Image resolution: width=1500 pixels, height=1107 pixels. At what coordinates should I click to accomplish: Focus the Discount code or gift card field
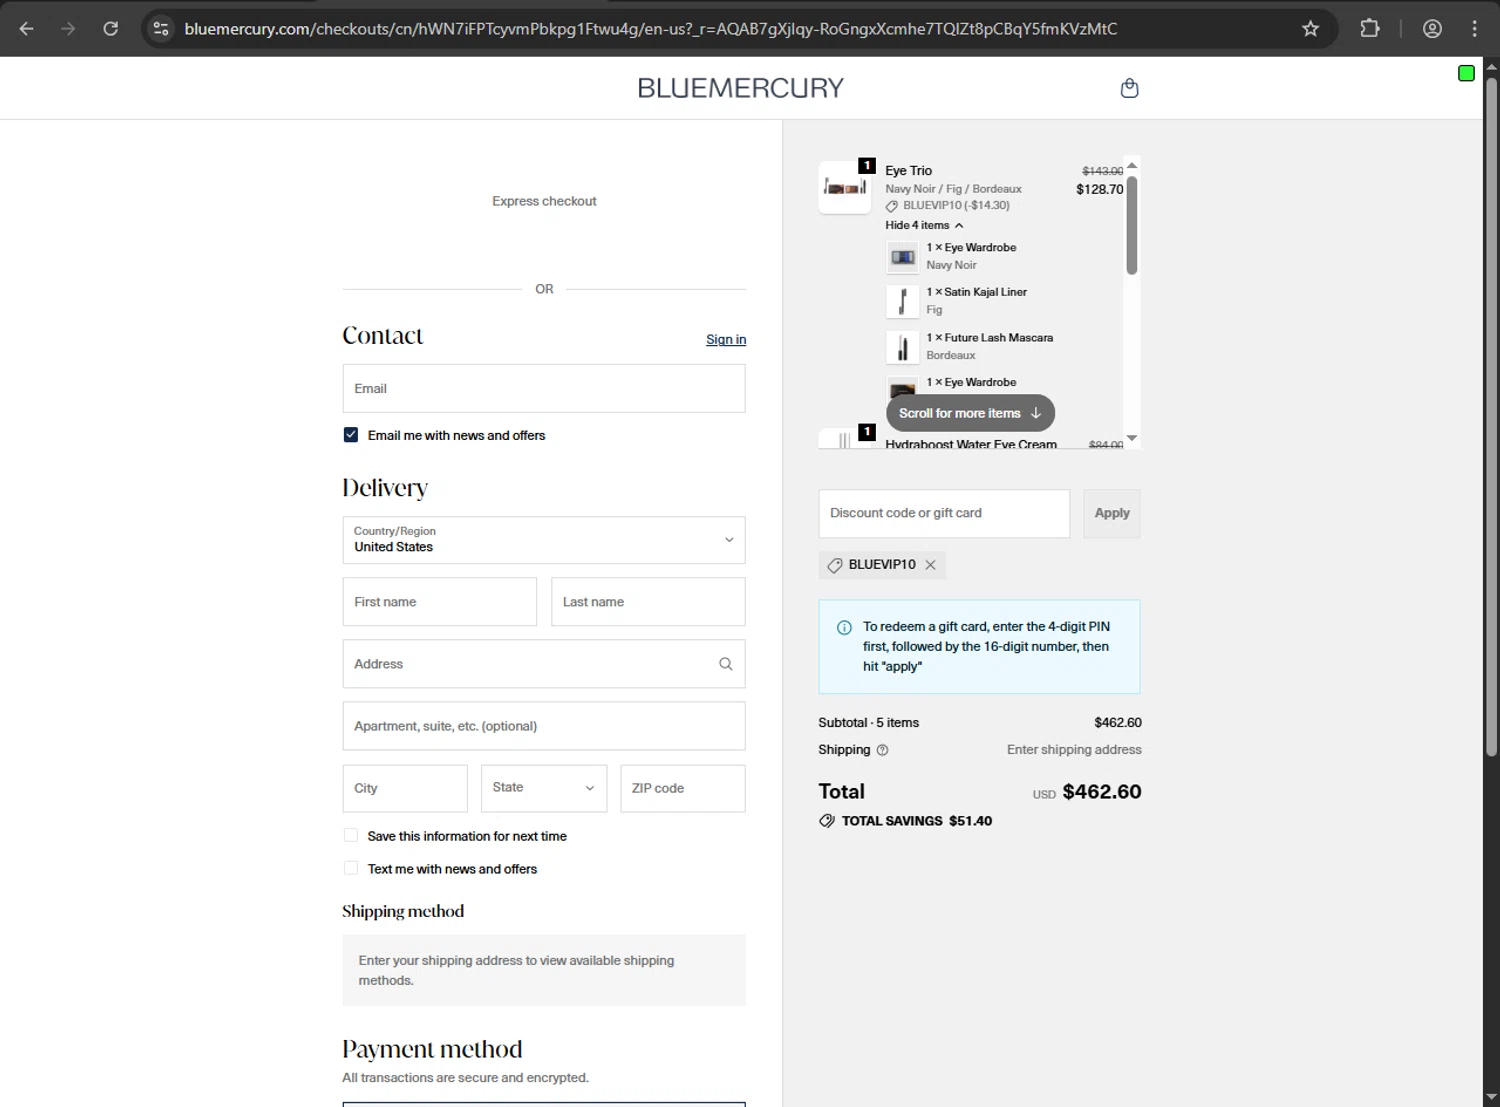(x=944, y=513)
